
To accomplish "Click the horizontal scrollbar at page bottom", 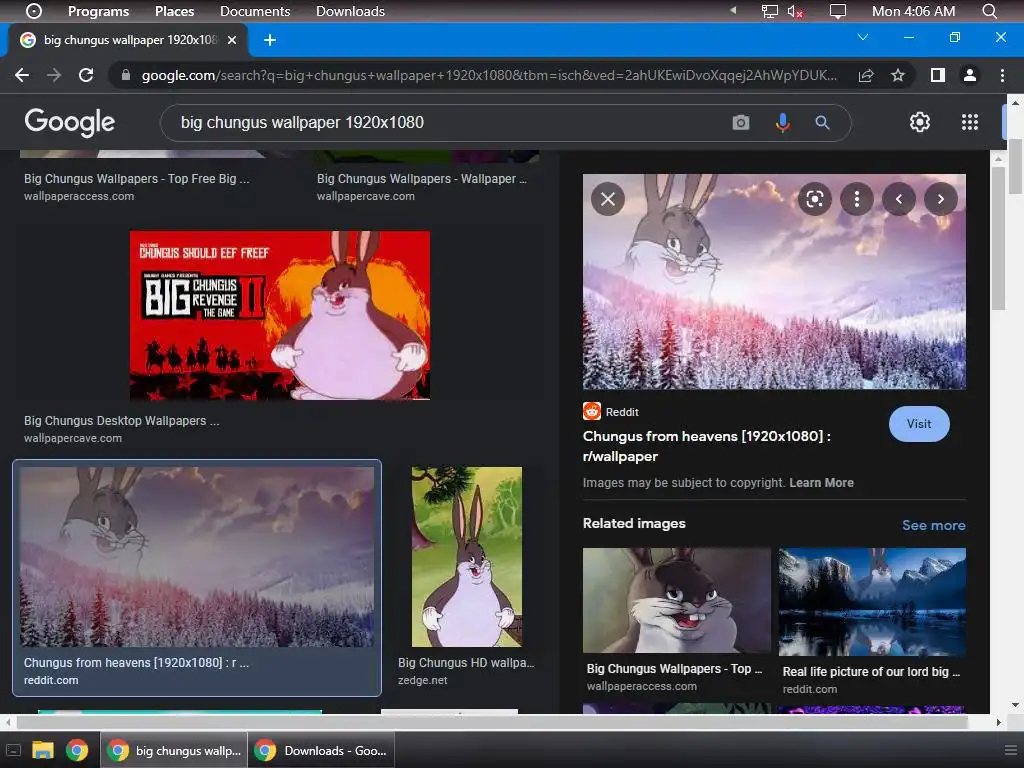I will pos(492,722).
